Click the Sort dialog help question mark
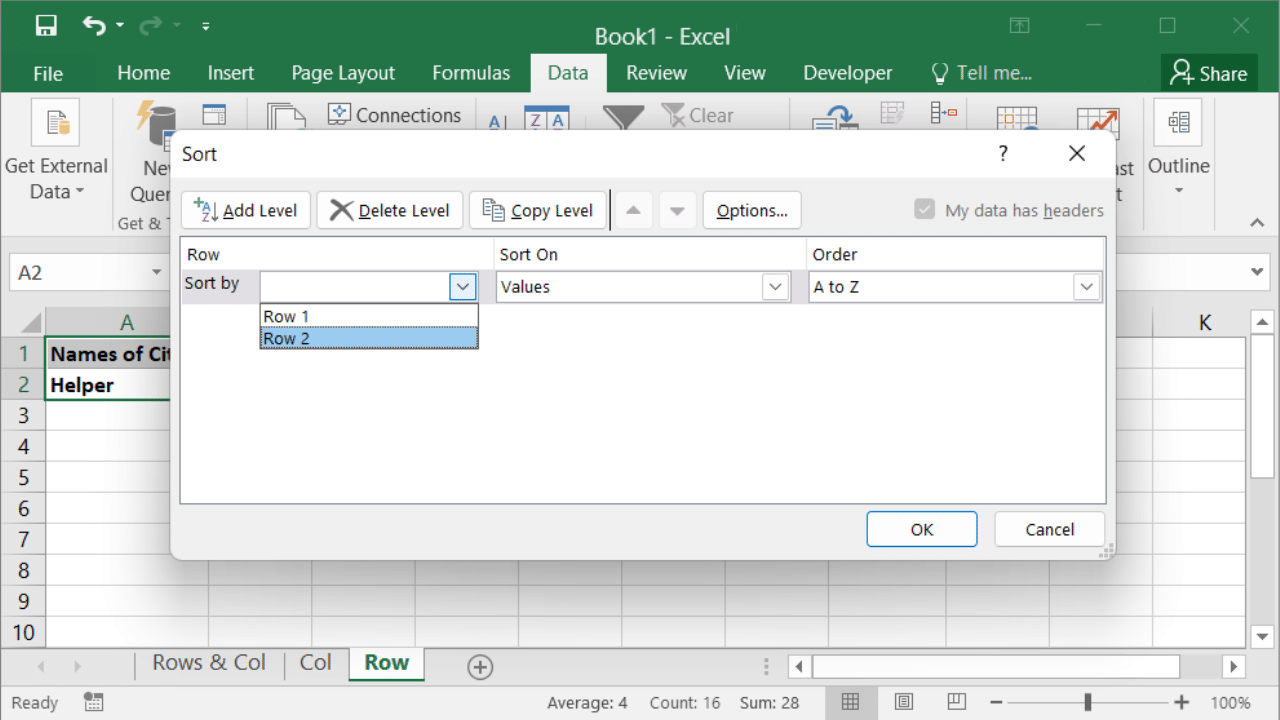 [1003, 153]
